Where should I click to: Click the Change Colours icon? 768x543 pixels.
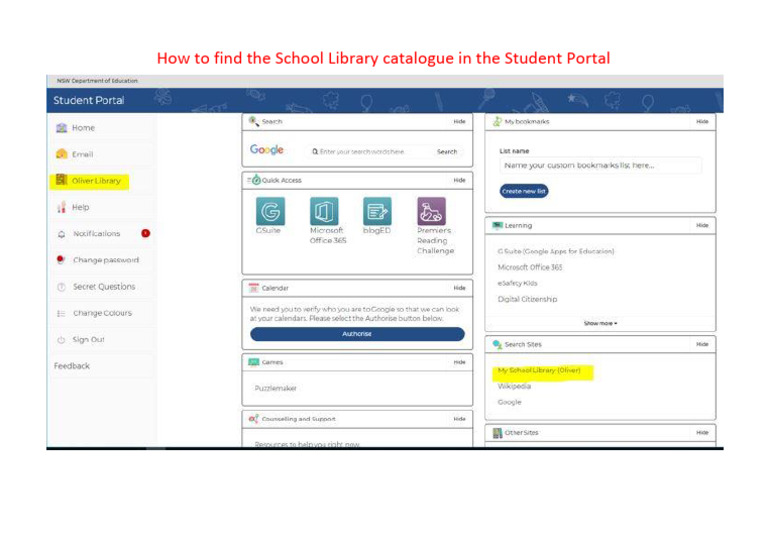pyautogui.click(x=61, y=313)
